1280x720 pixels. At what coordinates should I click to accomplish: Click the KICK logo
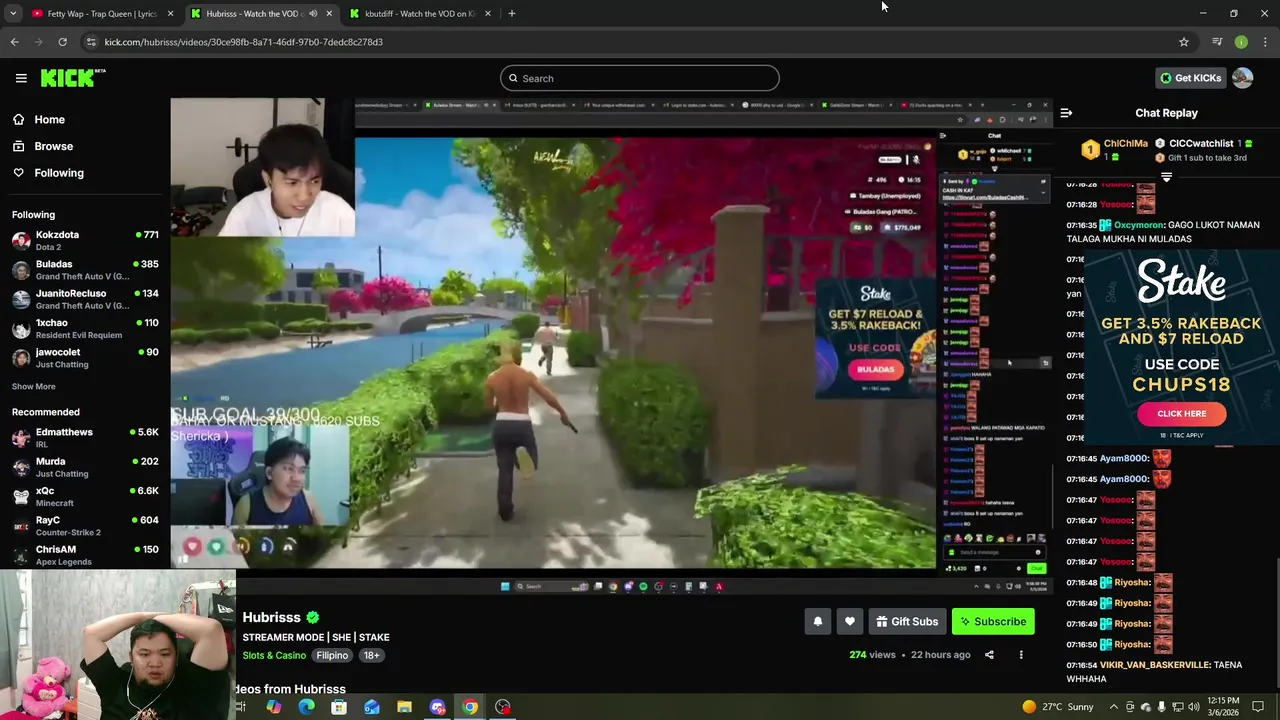[73, 78]
